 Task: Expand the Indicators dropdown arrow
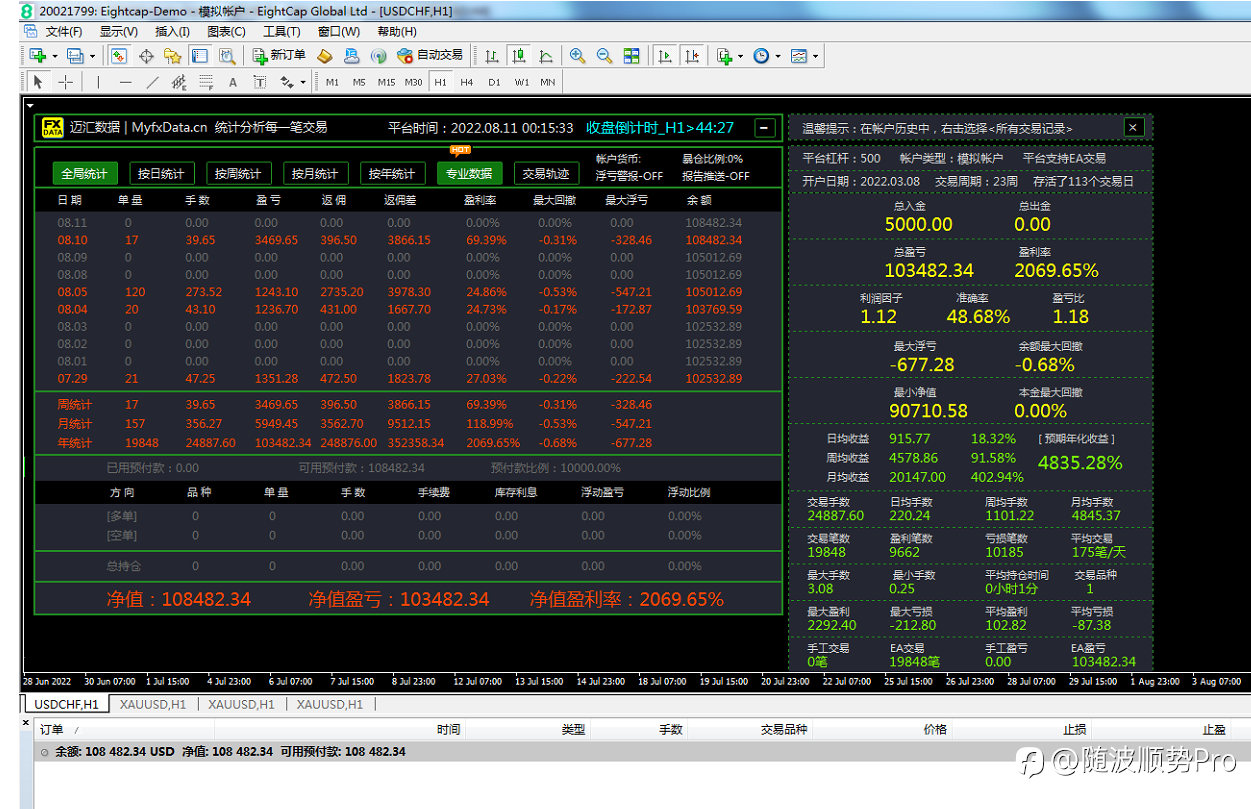coord(741,56)
